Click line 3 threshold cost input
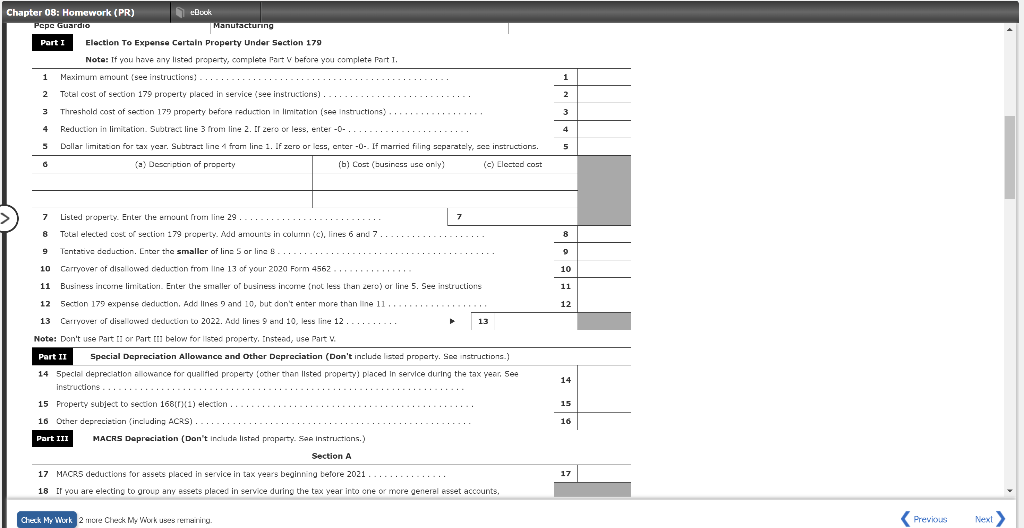The image size is (1024, 528). pos(604,112)
